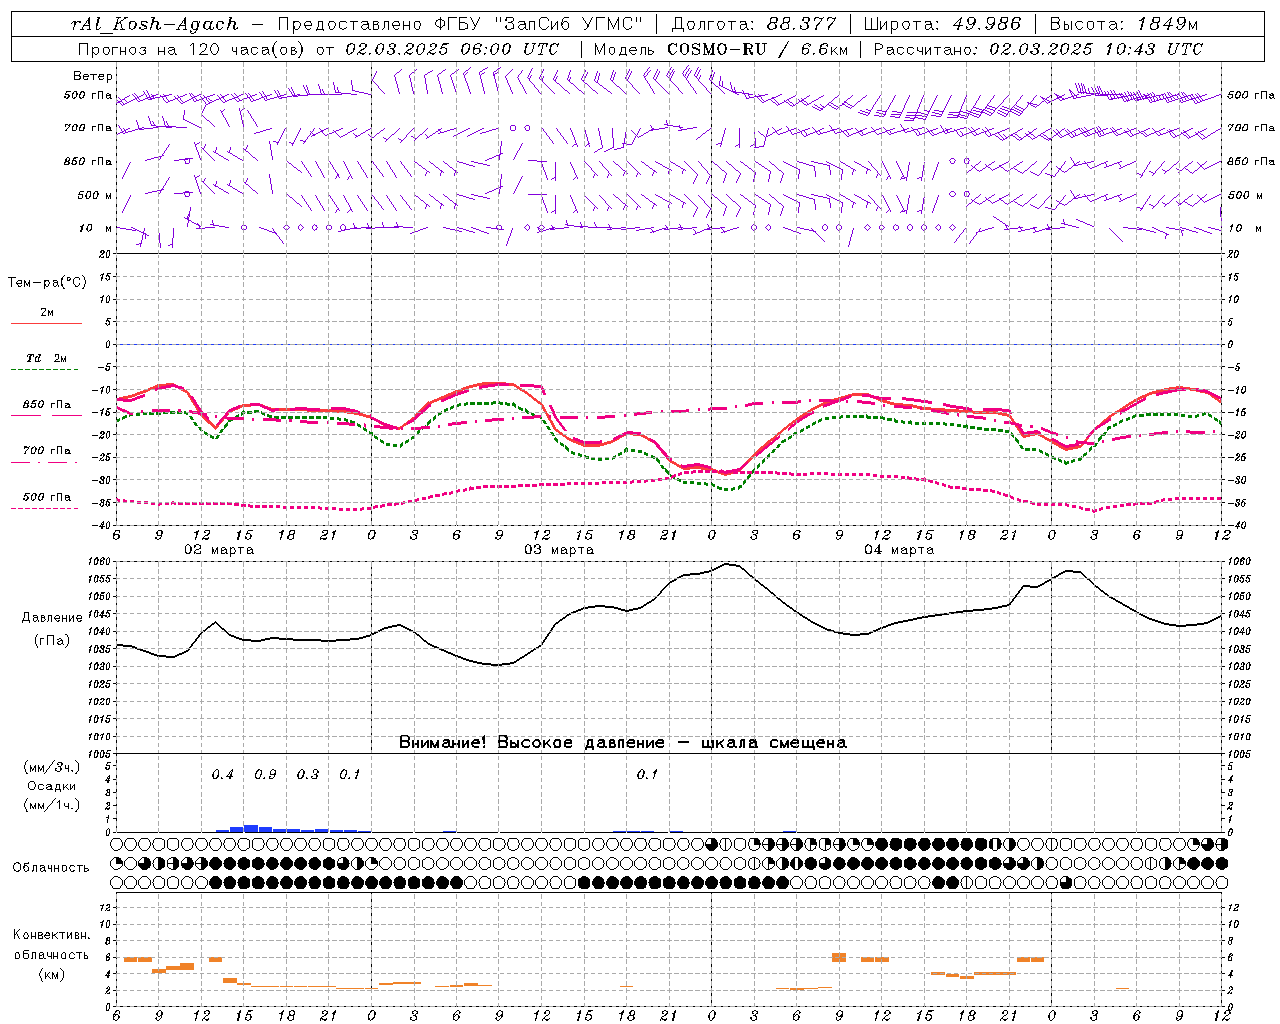The width and height of the screenshot is (1280, 1024).
Task: Click the Td 2м legend entry
Action: point(46,363)
